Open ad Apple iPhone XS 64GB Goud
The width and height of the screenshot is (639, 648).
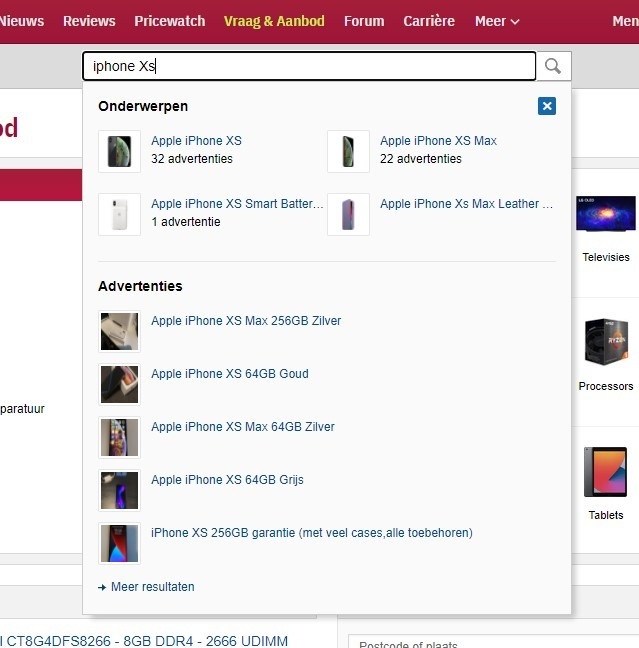click(230, 374)
